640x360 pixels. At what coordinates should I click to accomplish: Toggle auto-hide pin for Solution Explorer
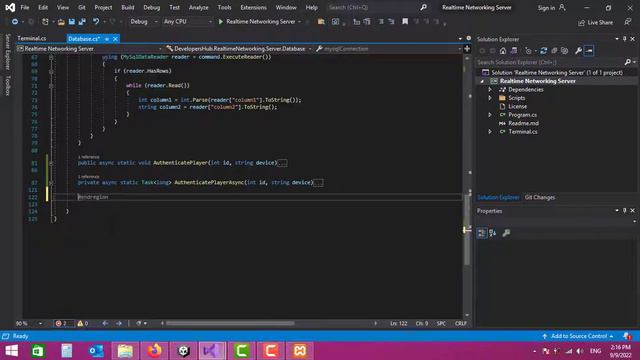(624, 39)
